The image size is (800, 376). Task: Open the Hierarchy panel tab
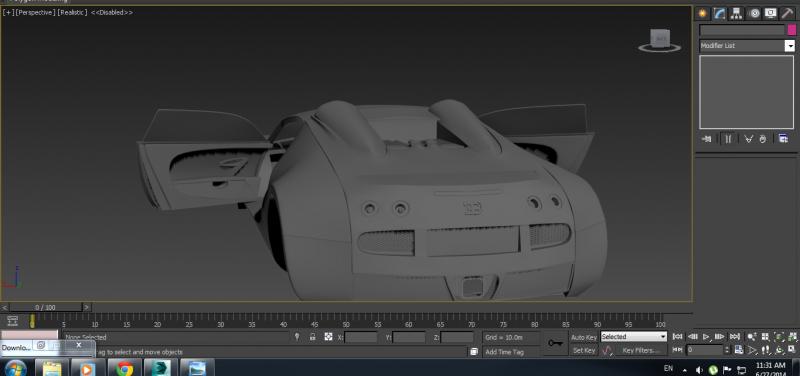pos(736,14)
